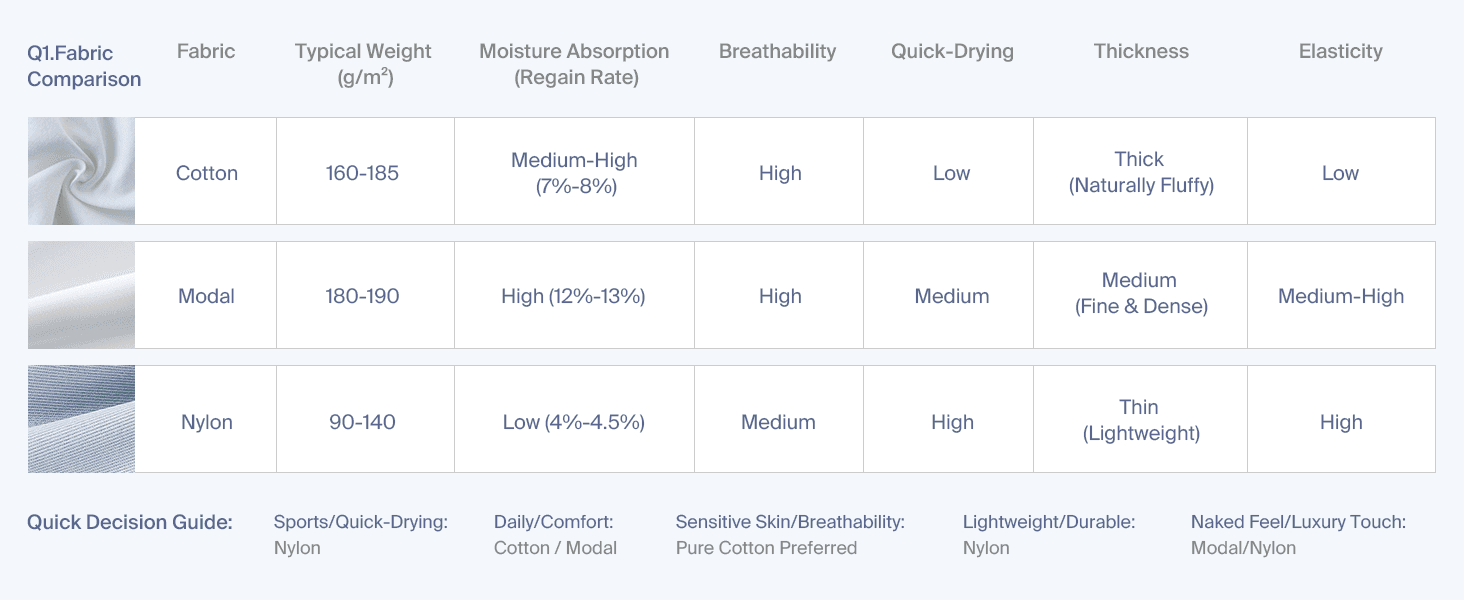1464x600 pixels.
Task: Select the Typical Weight column header
Action: (363, 64)
